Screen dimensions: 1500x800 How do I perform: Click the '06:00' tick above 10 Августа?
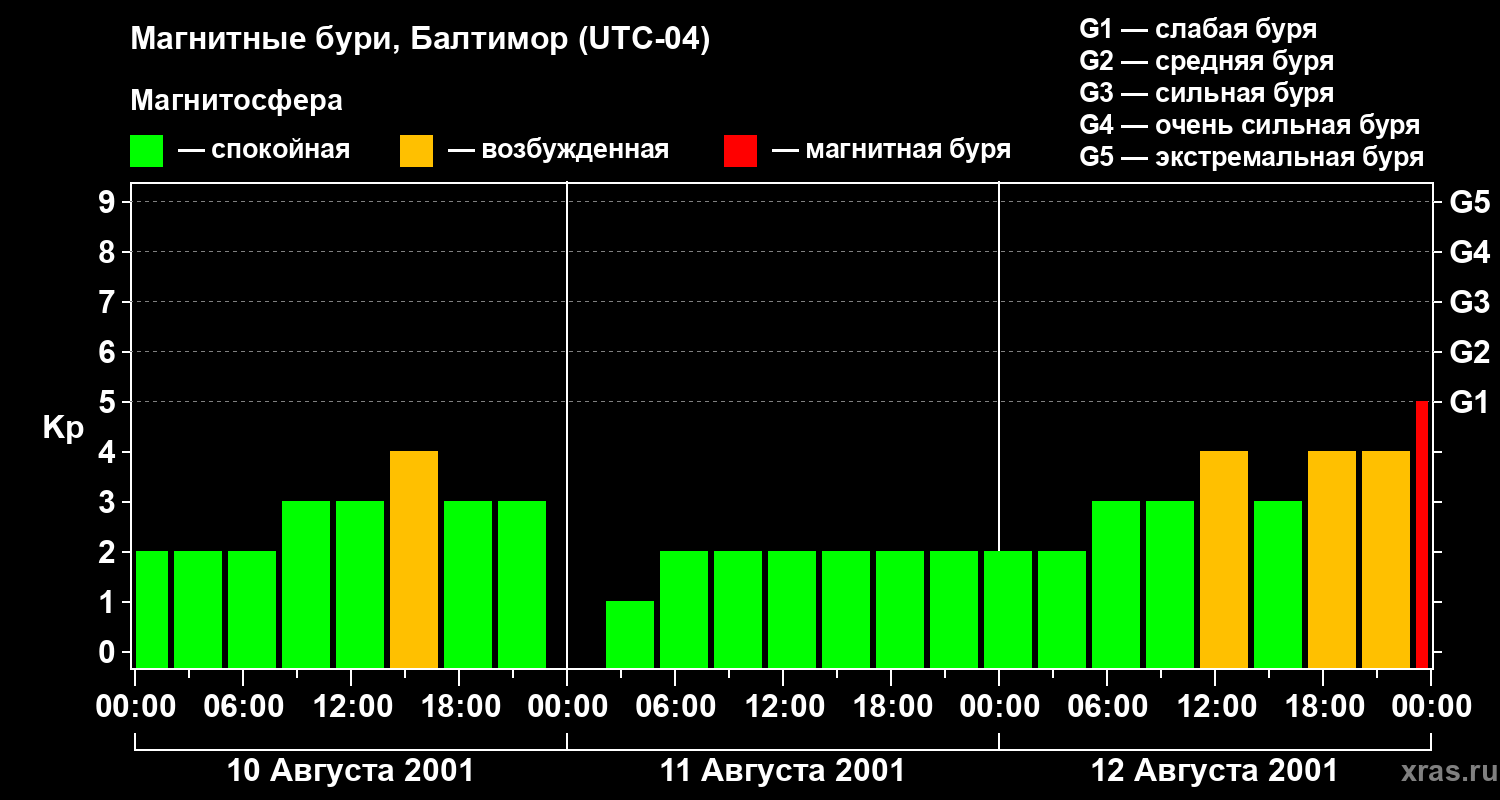[x=243, y=707]
